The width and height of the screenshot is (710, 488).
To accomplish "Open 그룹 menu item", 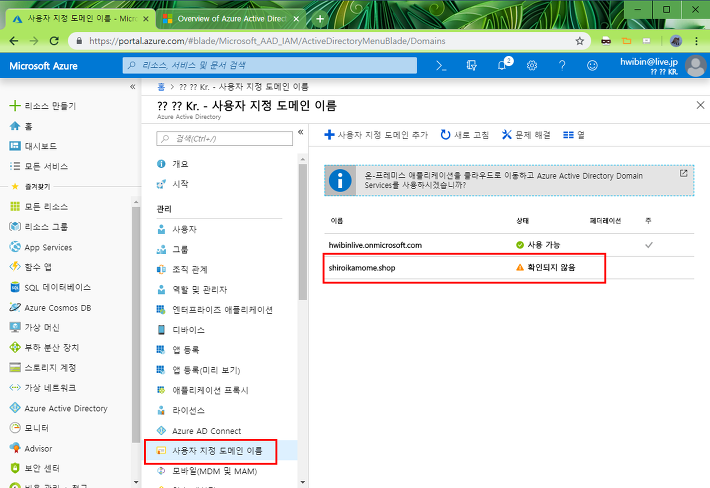I will [173, 249].
